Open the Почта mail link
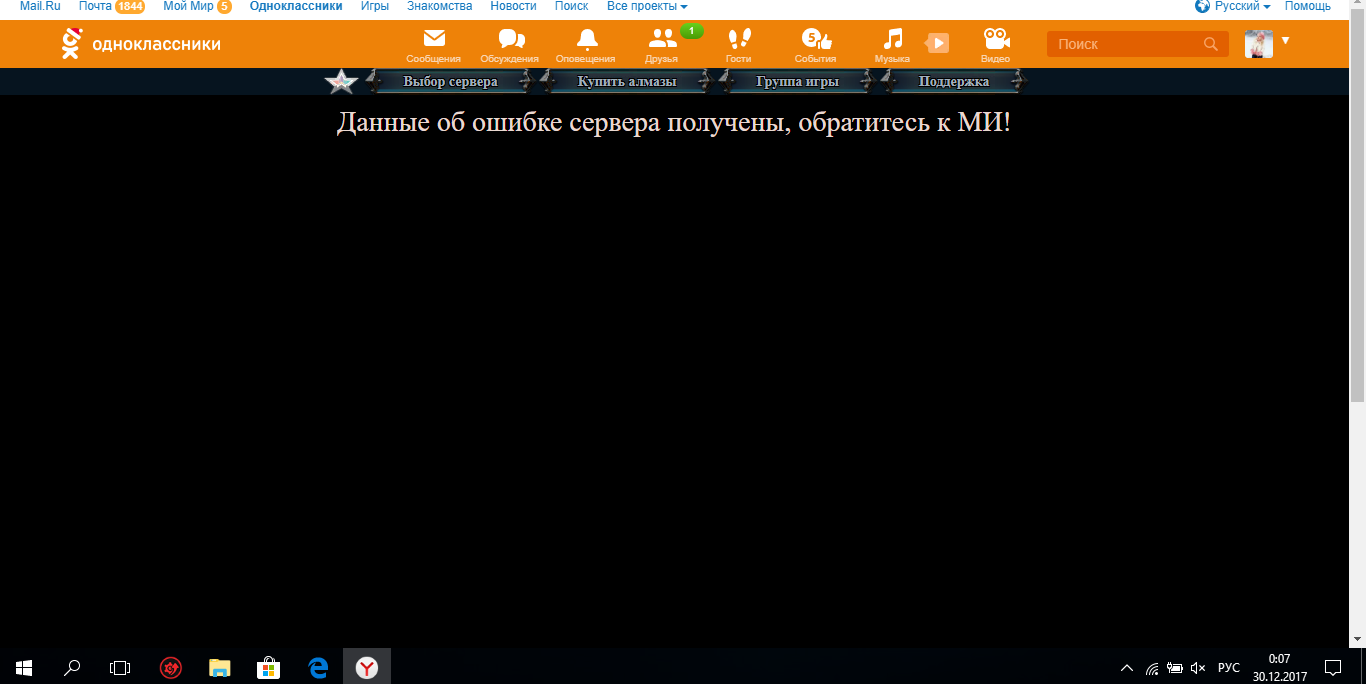 coord(96,6)
